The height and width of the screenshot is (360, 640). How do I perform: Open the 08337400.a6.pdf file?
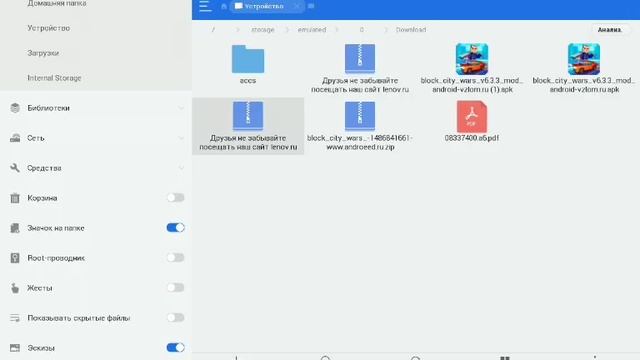click(x=471, y=121)
